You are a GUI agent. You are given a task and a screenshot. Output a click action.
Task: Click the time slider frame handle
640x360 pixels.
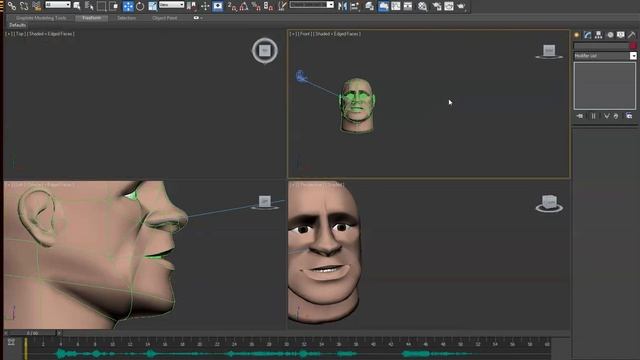[32, 333]
